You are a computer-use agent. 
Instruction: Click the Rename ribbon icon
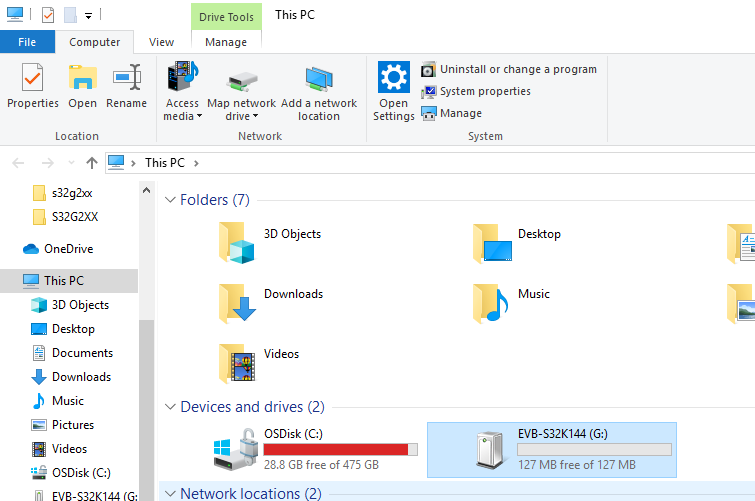pos(127,78)
